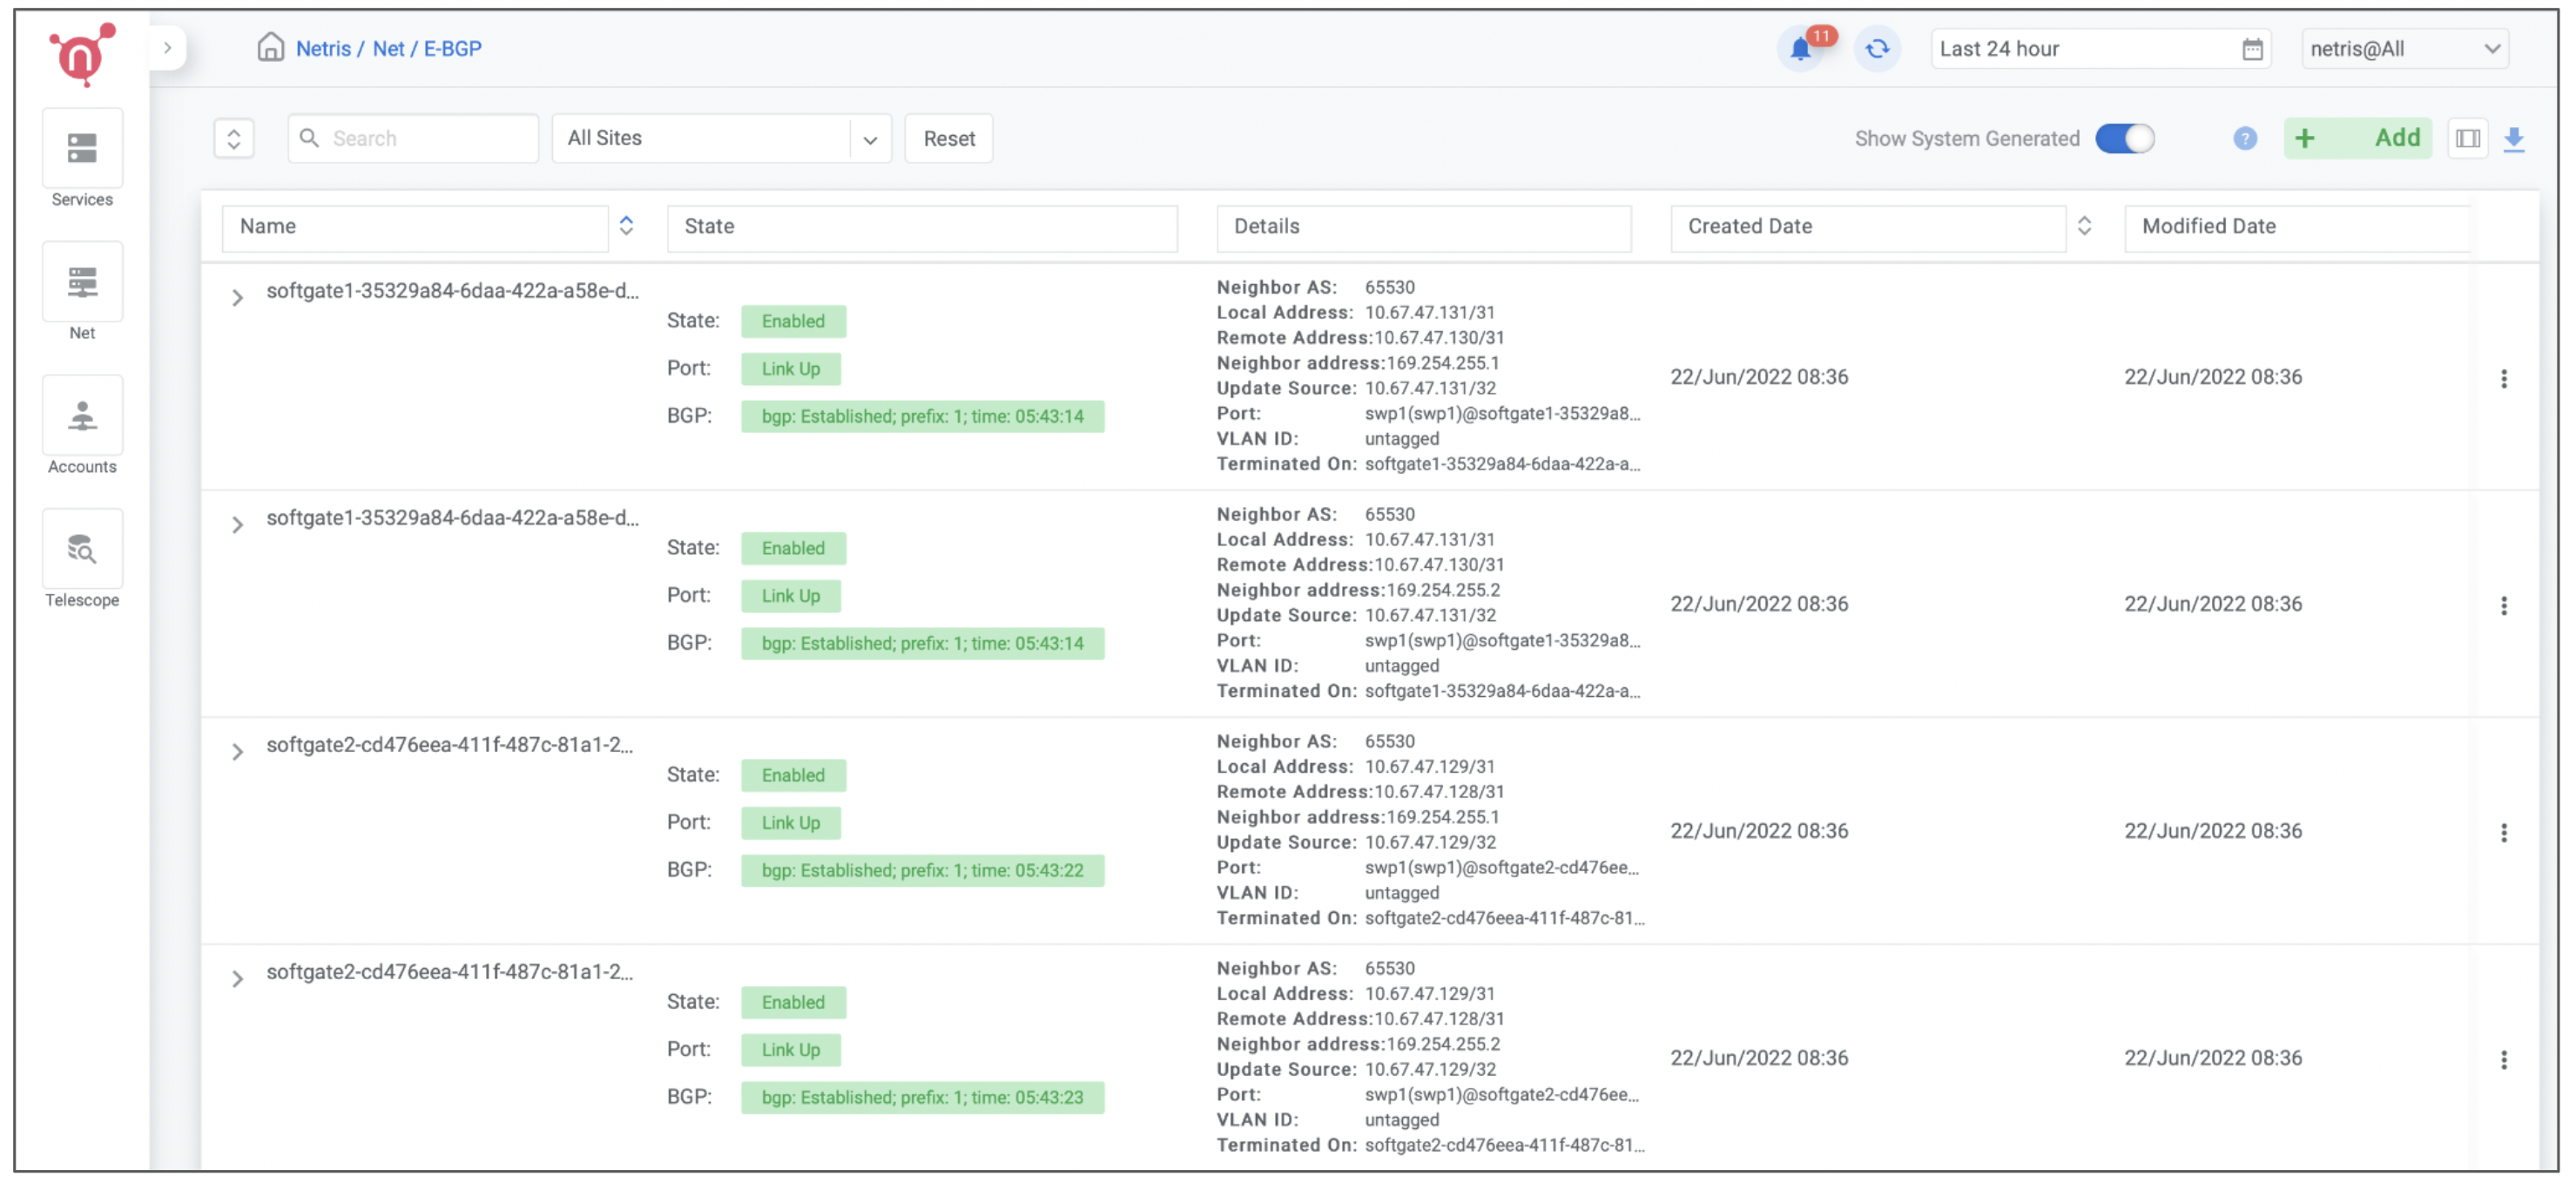Open the All Sites dropdown
Image resolution: width=2576 pixels, height=1190 pixels.
[x=870, y=138]
